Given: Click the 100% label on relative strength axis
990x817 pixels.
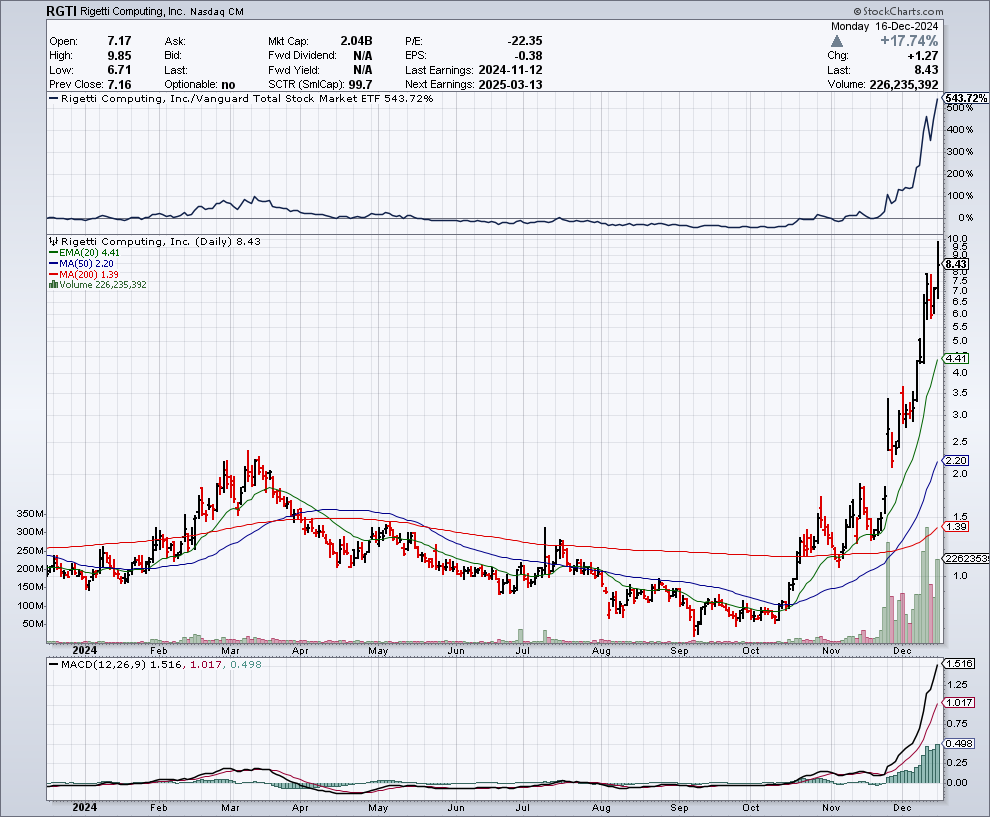Looking at the screenshot, I should coord(960,196).
